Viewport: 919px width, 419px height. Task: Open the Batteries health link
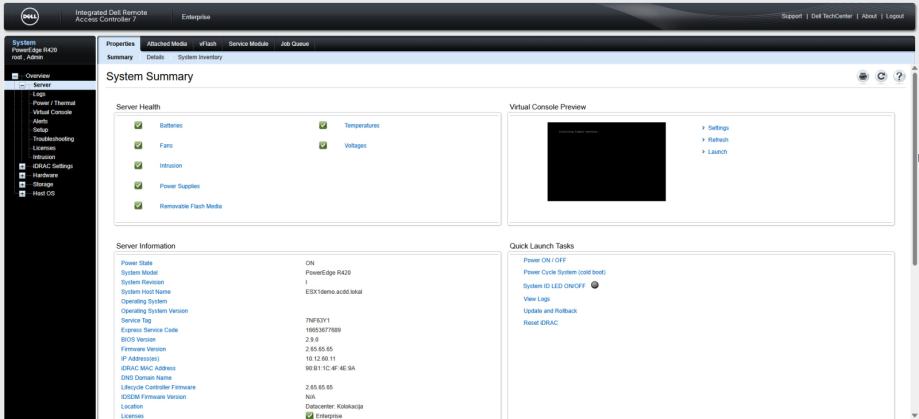171,125
